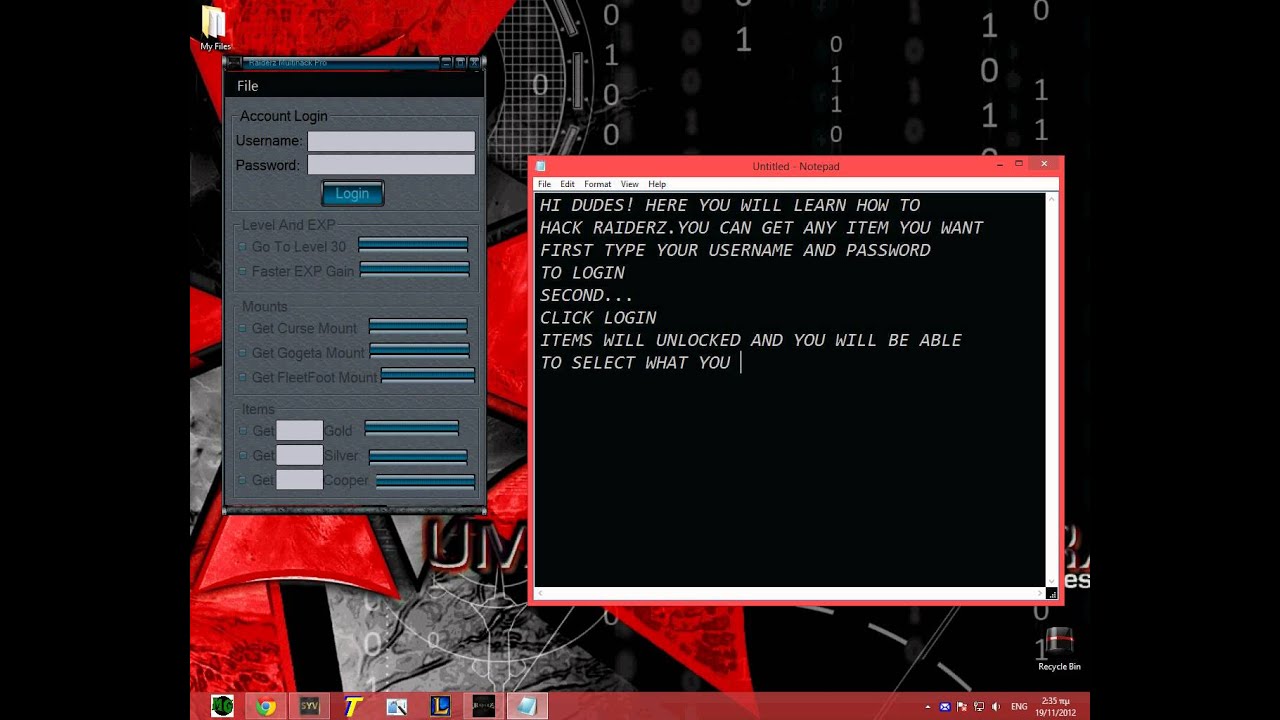Open the yellow T taskbar application
Image resolution: width=1280 pixels, height=720 pixels.
[352, 706]
